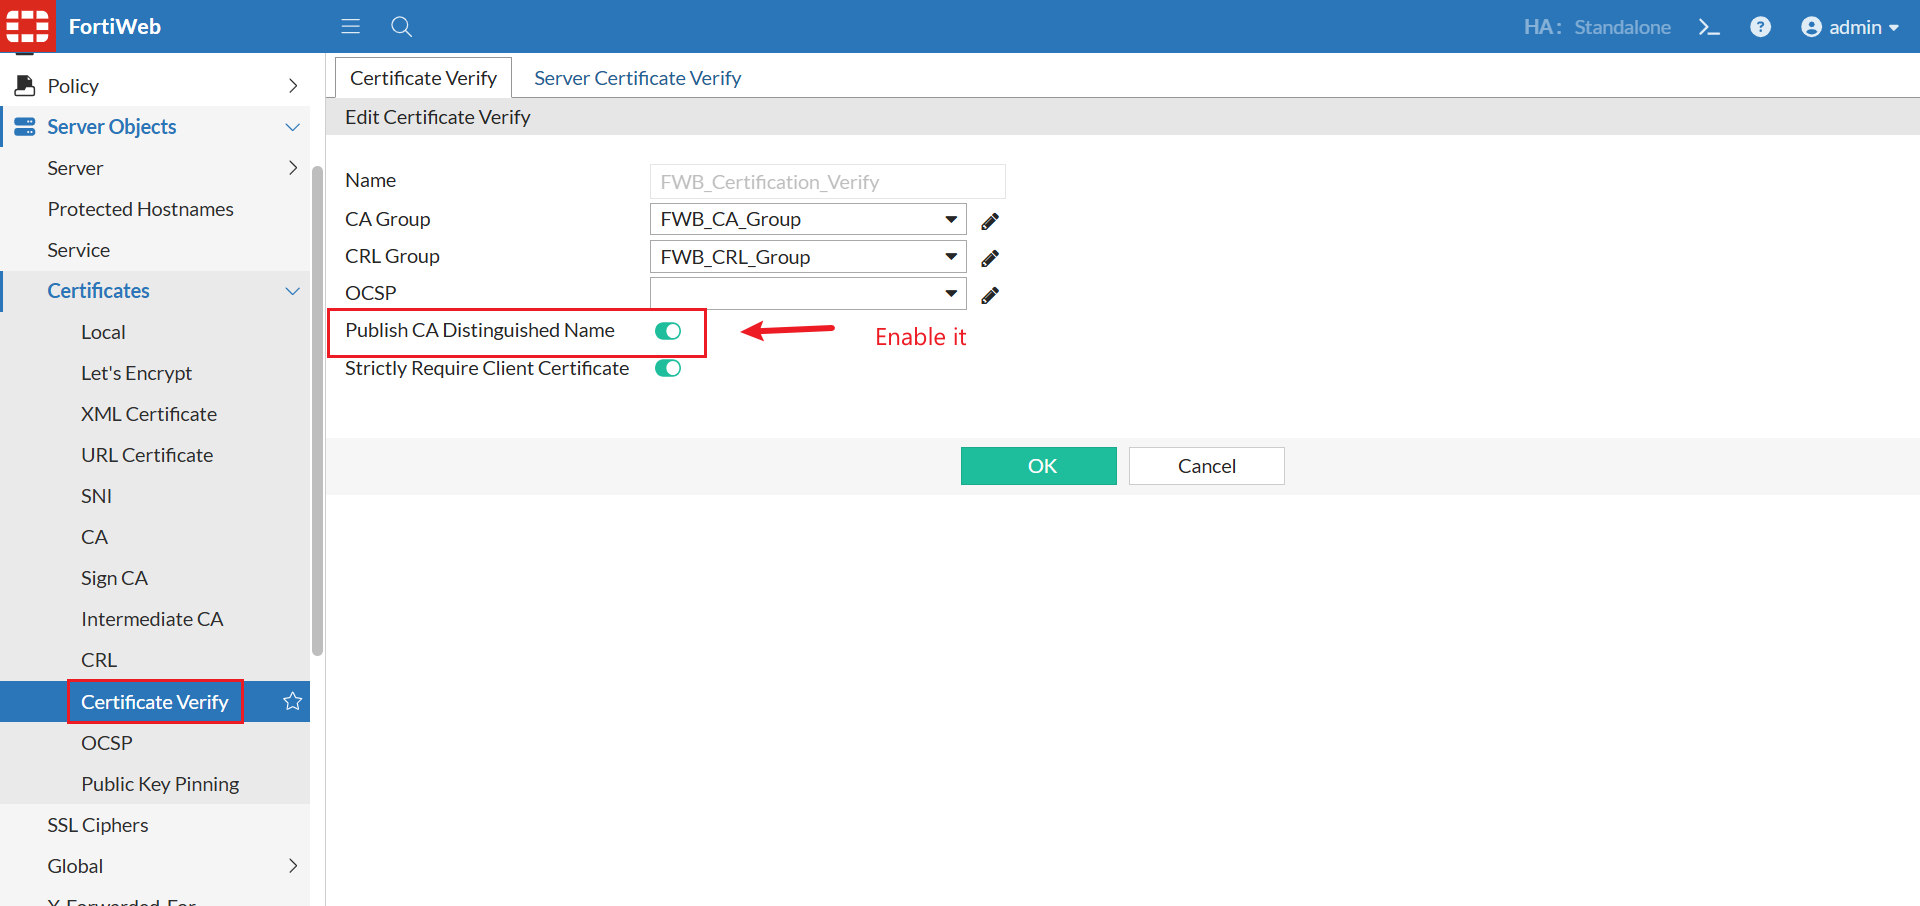The width and height of the screenshot is (1920, 906).
Task: Click the Name input field
Action: coord(828,182)
